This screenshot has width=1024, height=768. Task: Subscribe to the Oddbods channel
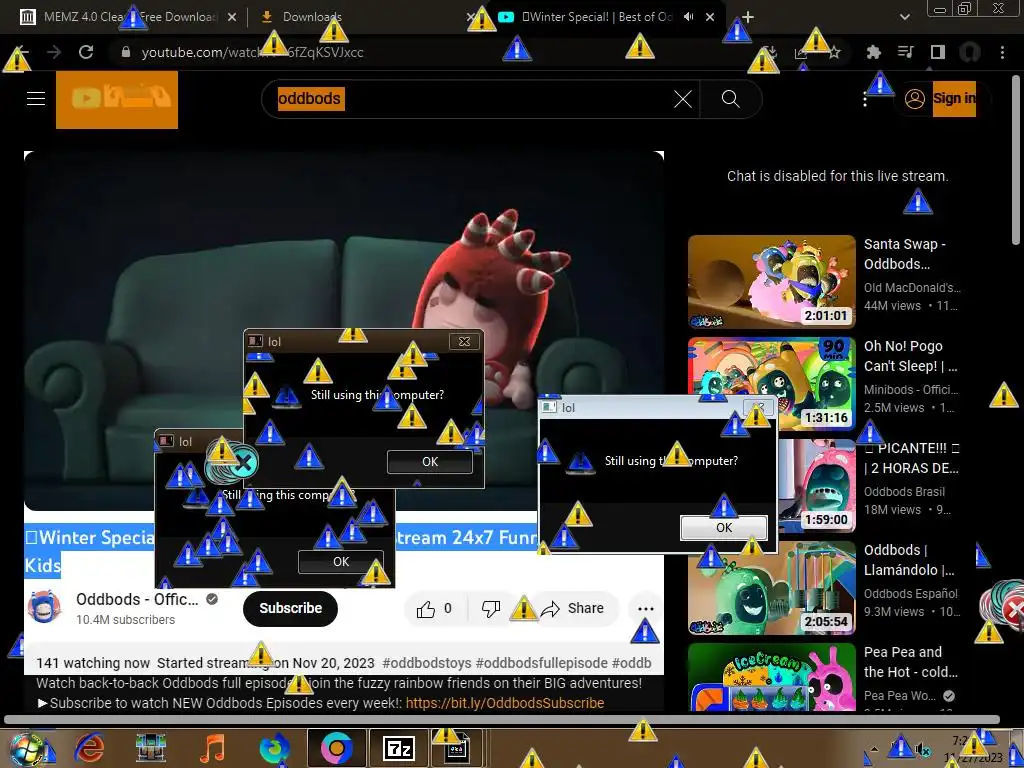point(291,608)
